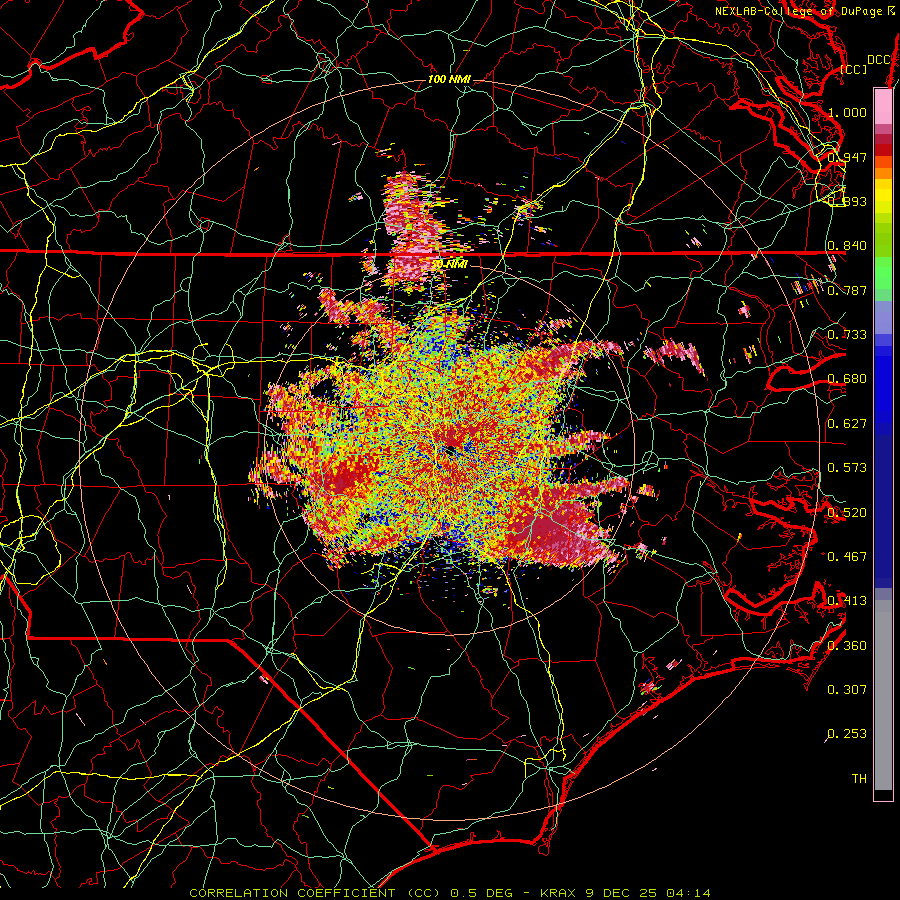The height and width of the screenshot is (900, 900).
Task: Click the 0.627 color scale value
Action: [x=847, y=424]
